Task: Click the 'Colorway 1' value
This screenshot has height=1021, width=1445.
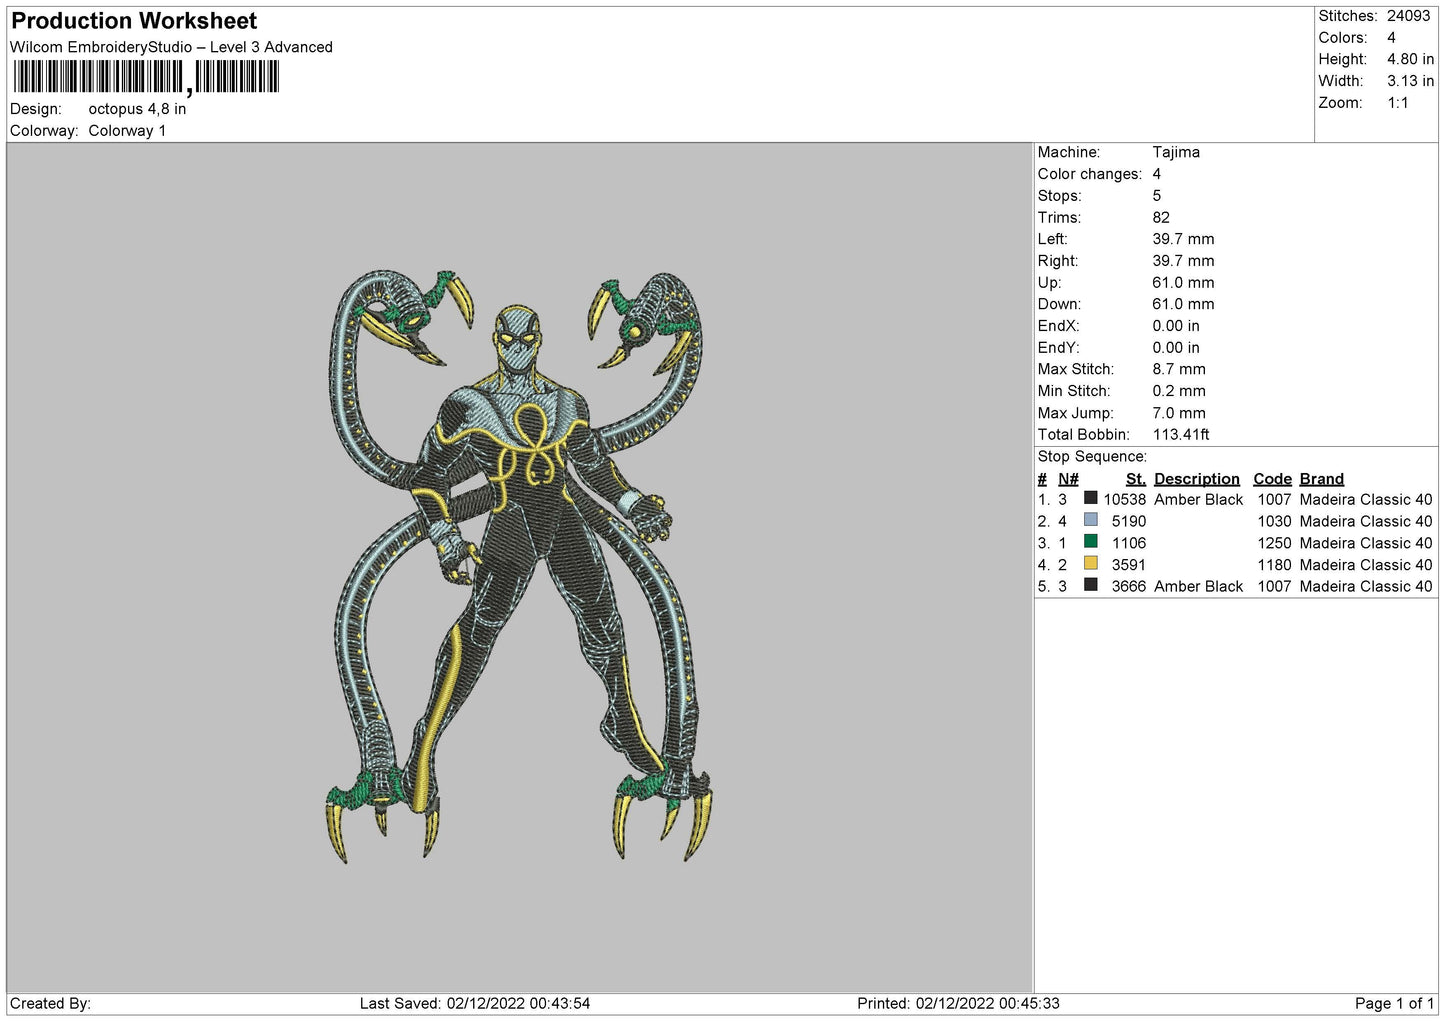Action: pos(127,131)
